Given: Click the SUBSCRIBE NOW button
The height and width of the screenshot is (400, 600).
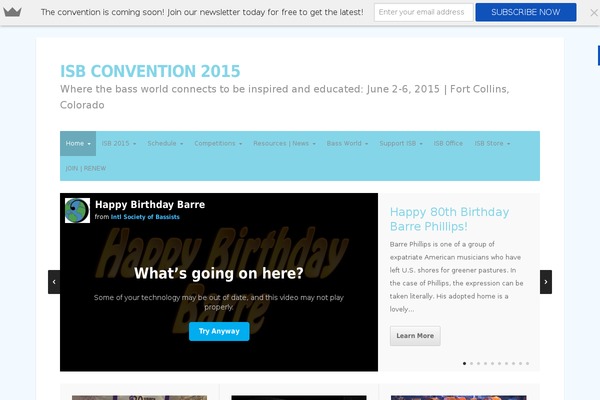Looking at the screenshot, I should (x=526, y=12).
